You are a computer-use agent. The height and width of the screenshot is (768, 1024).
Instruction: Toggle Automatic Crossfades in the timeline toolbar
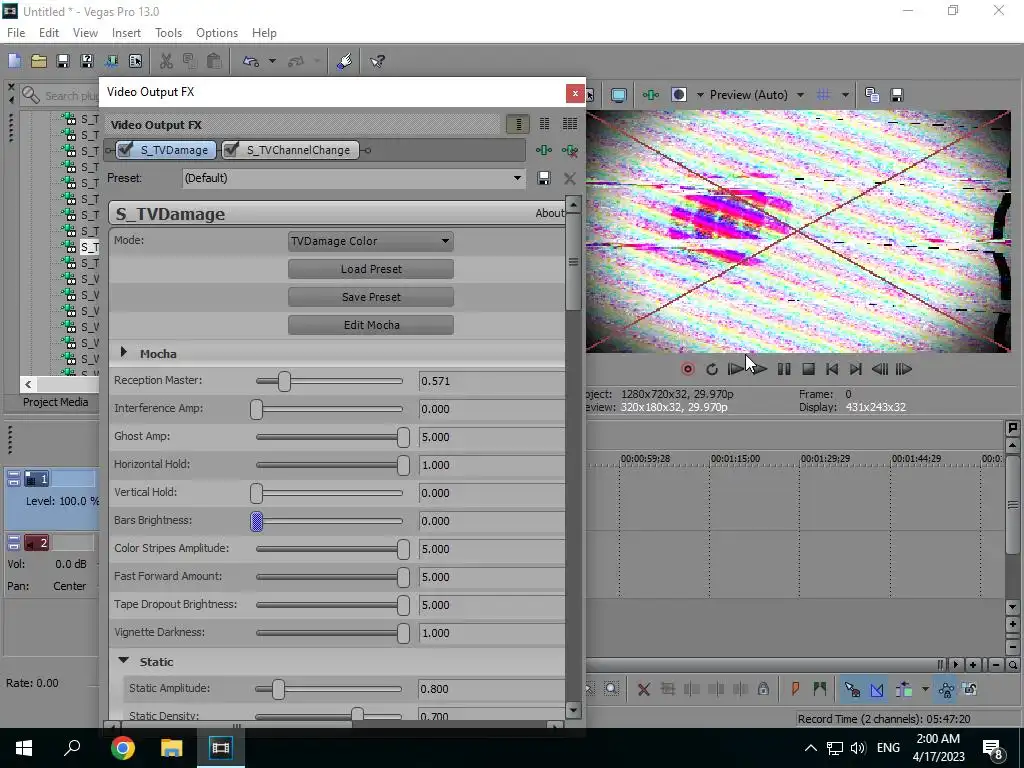876,689
